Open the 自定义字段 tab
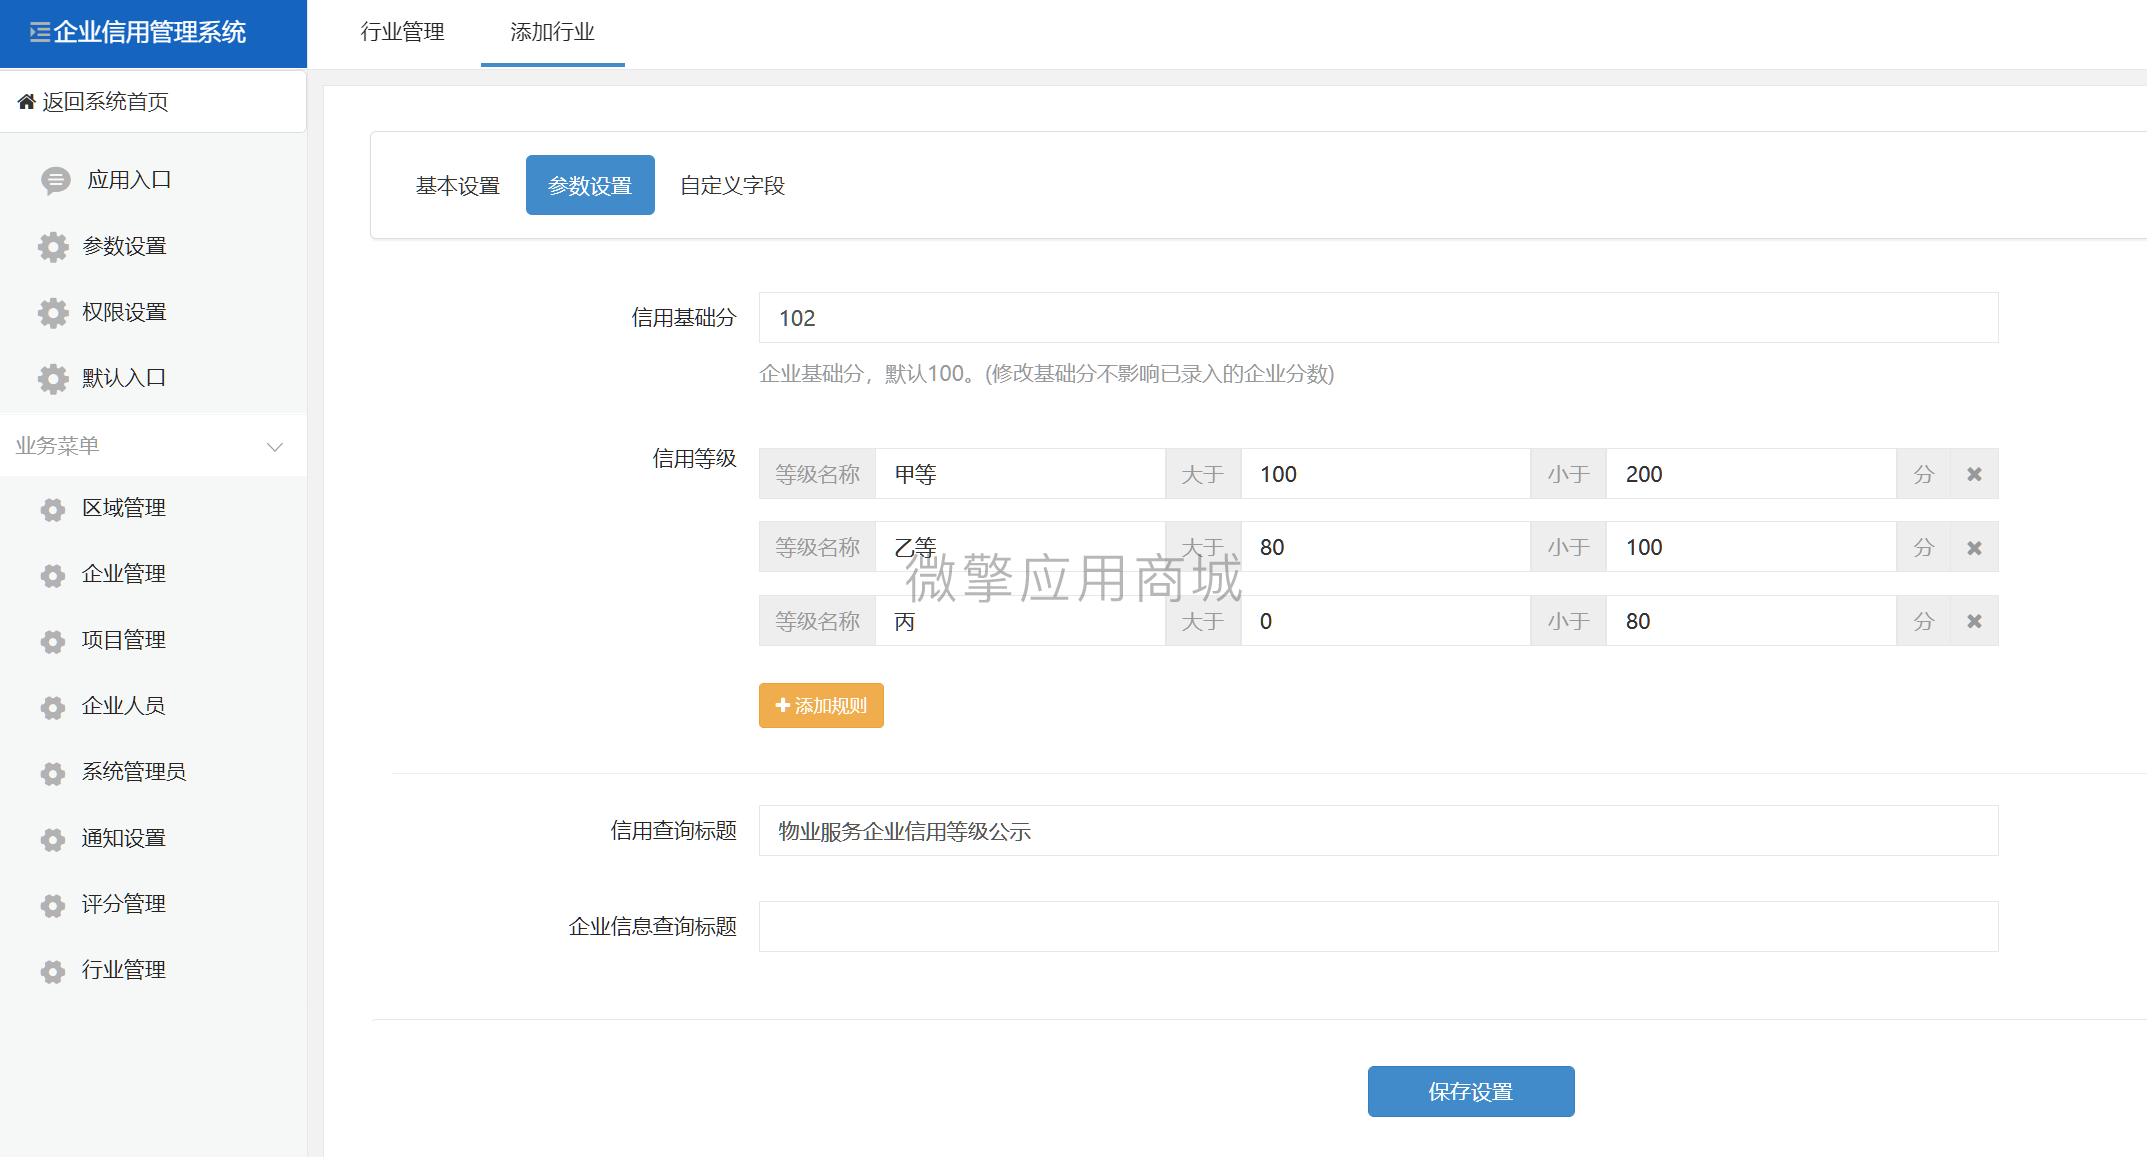The height and width of the screenshot is (1157, 2147). 733,185
